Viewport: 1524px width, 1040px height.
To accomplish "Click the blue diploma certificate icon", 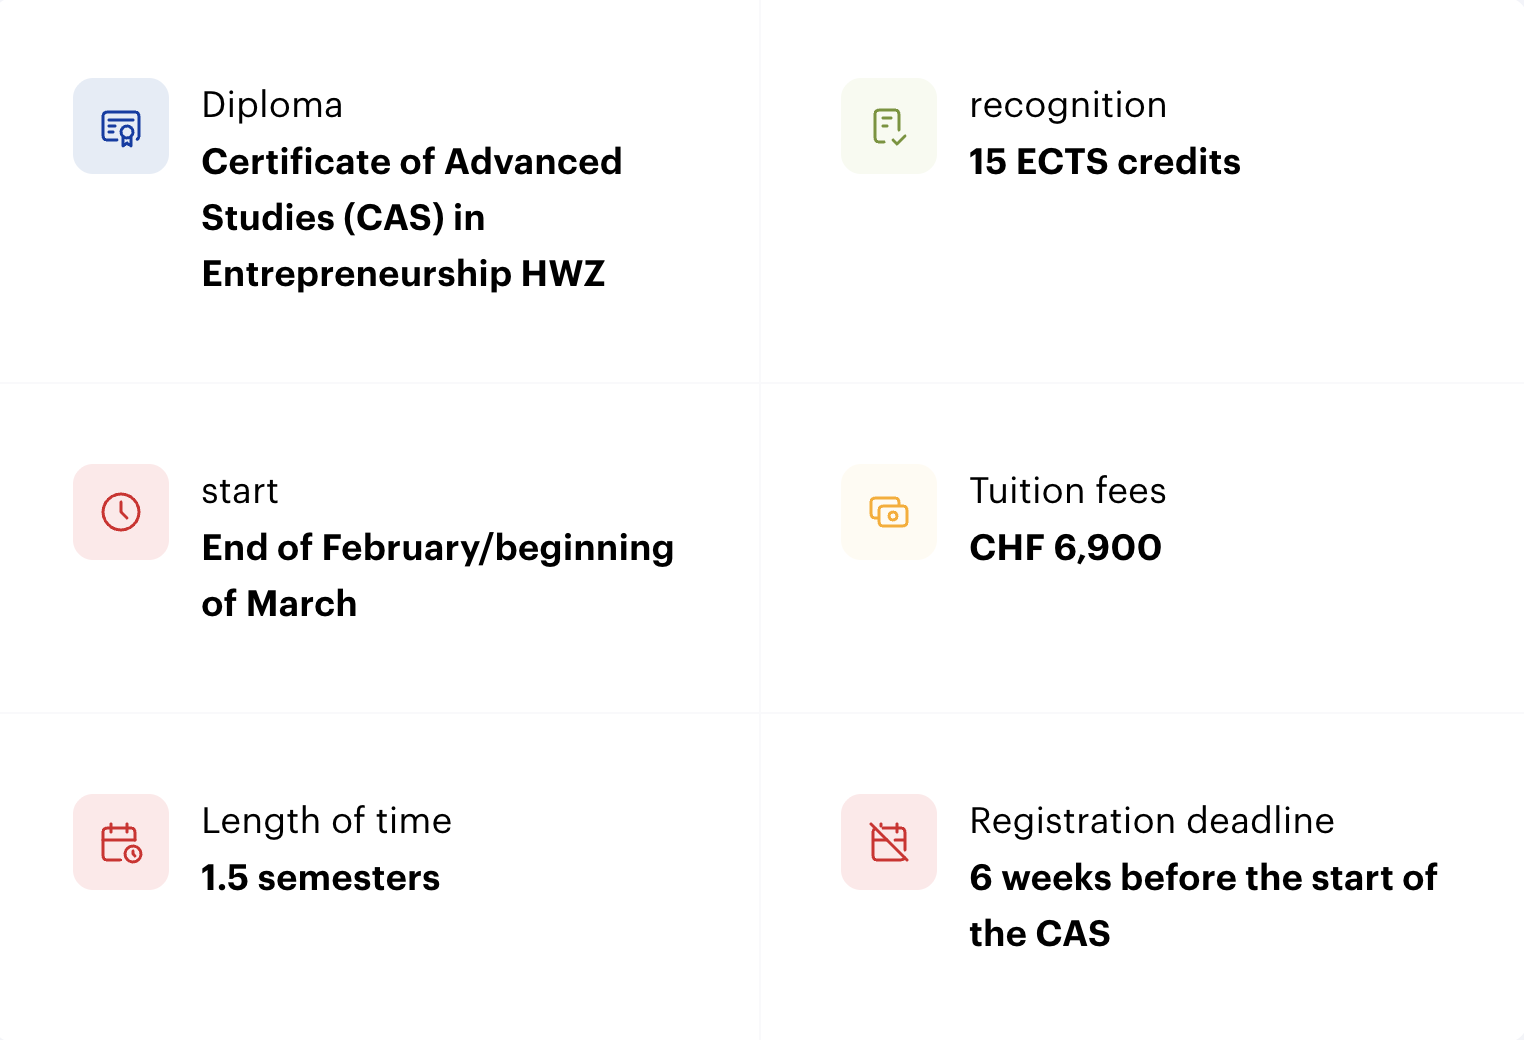I will pyautogui.click(x=121, y=127).
